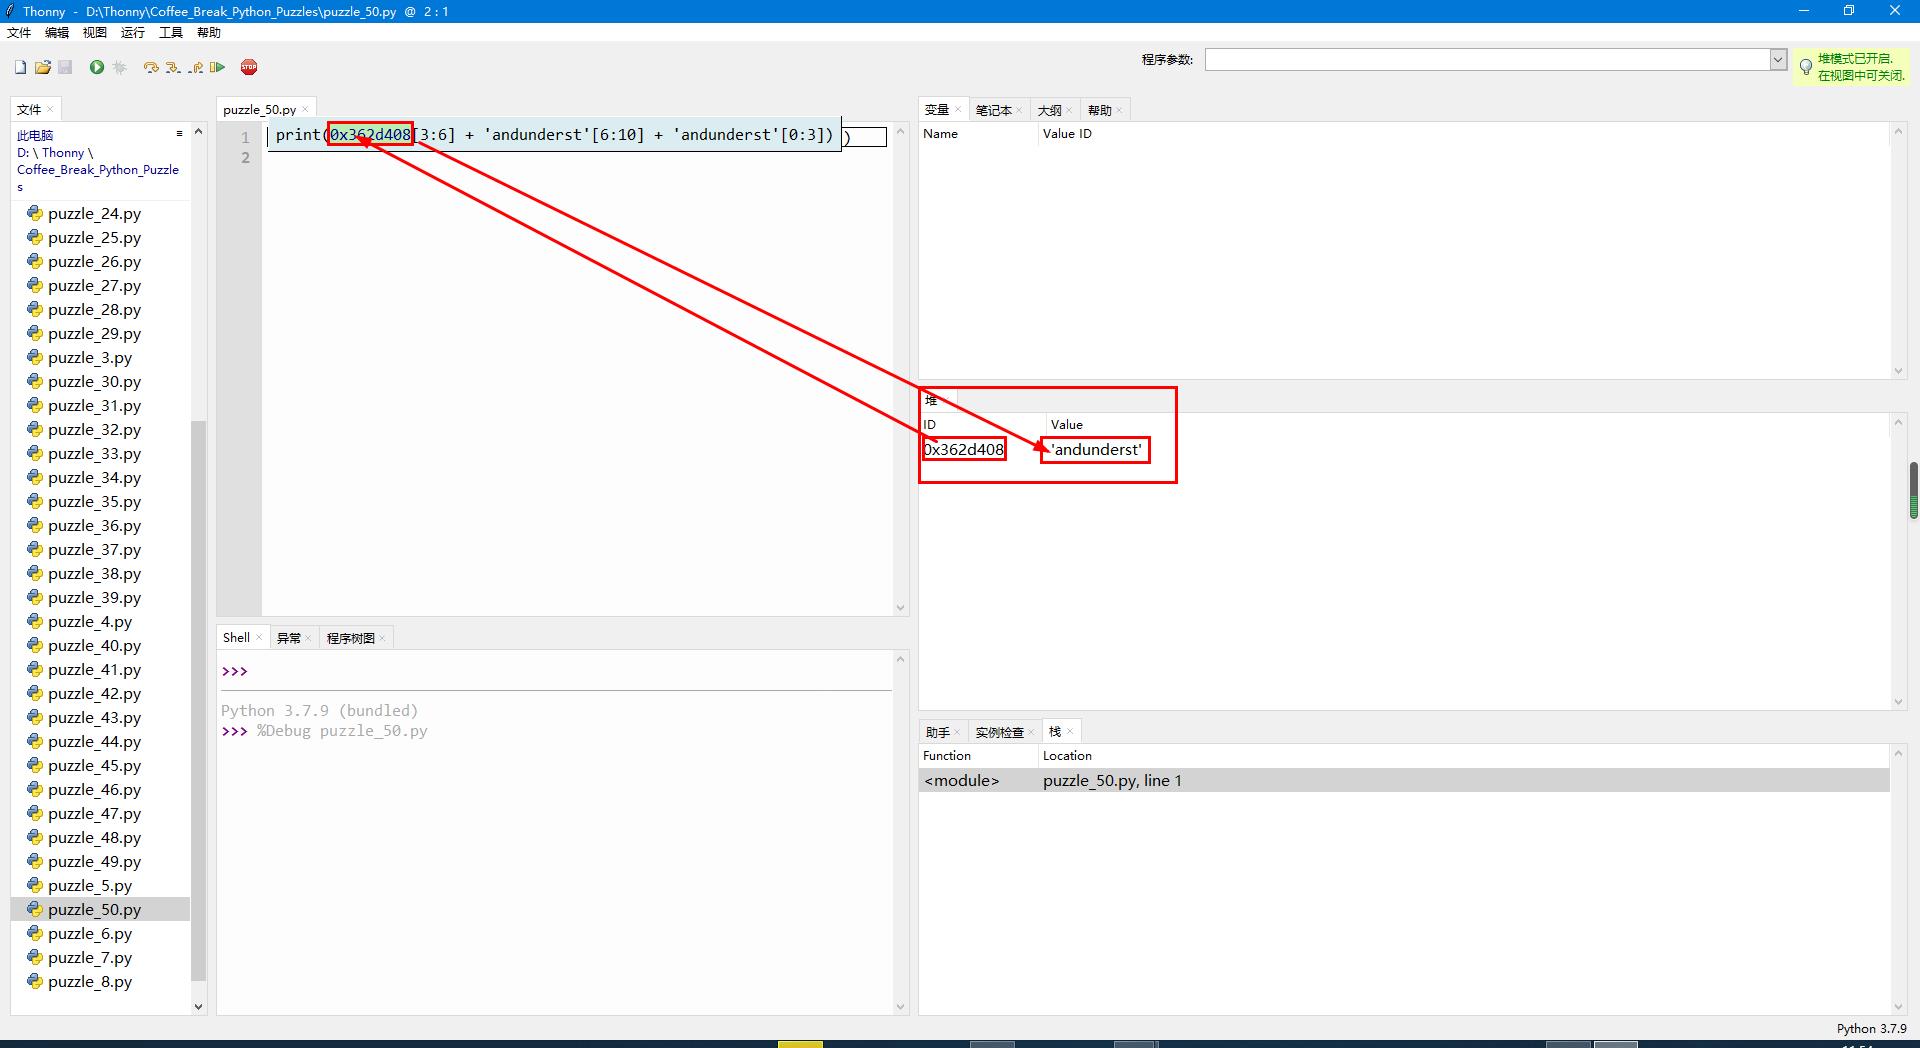The height and width of the screenshot is (1048, 1920).
Task: Open the 运行 menu
Action: 133,33
